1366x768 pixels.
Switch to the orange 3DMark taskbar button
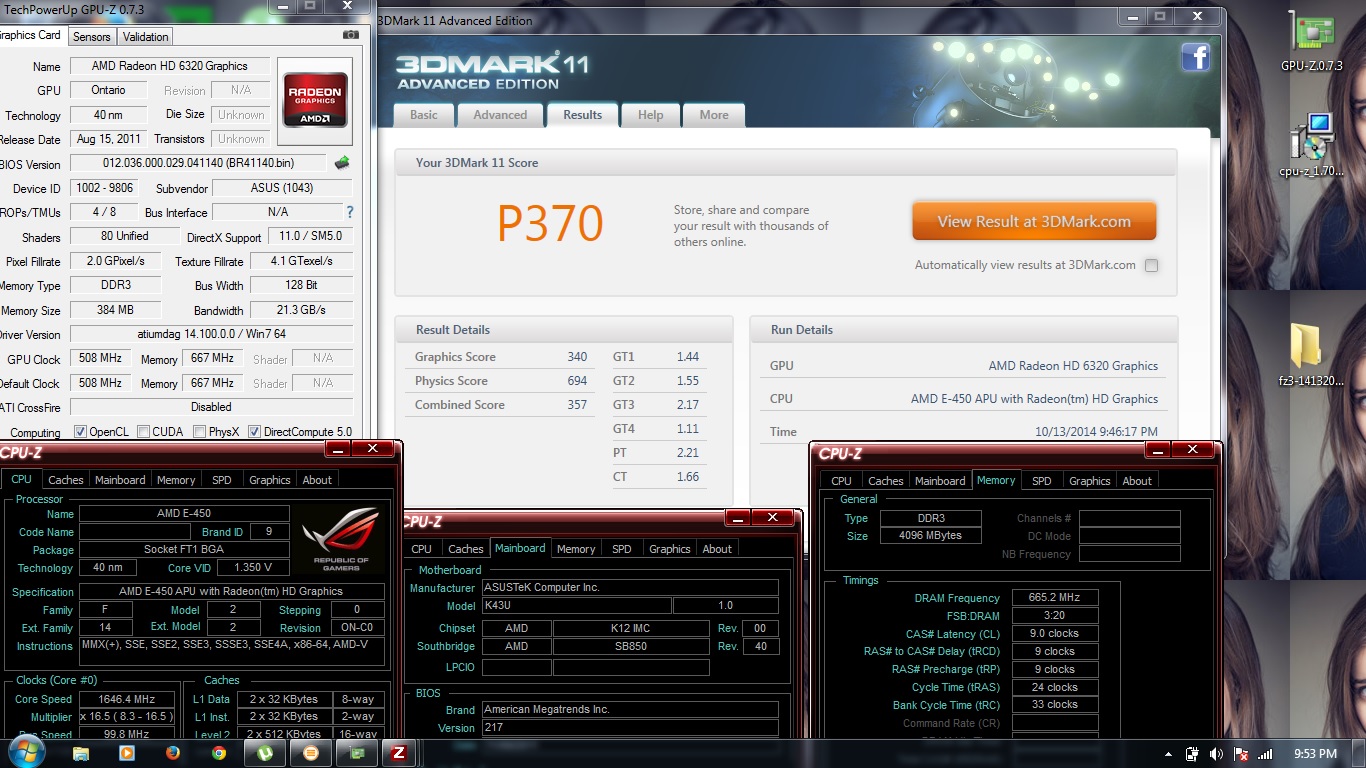pos(311,753)
